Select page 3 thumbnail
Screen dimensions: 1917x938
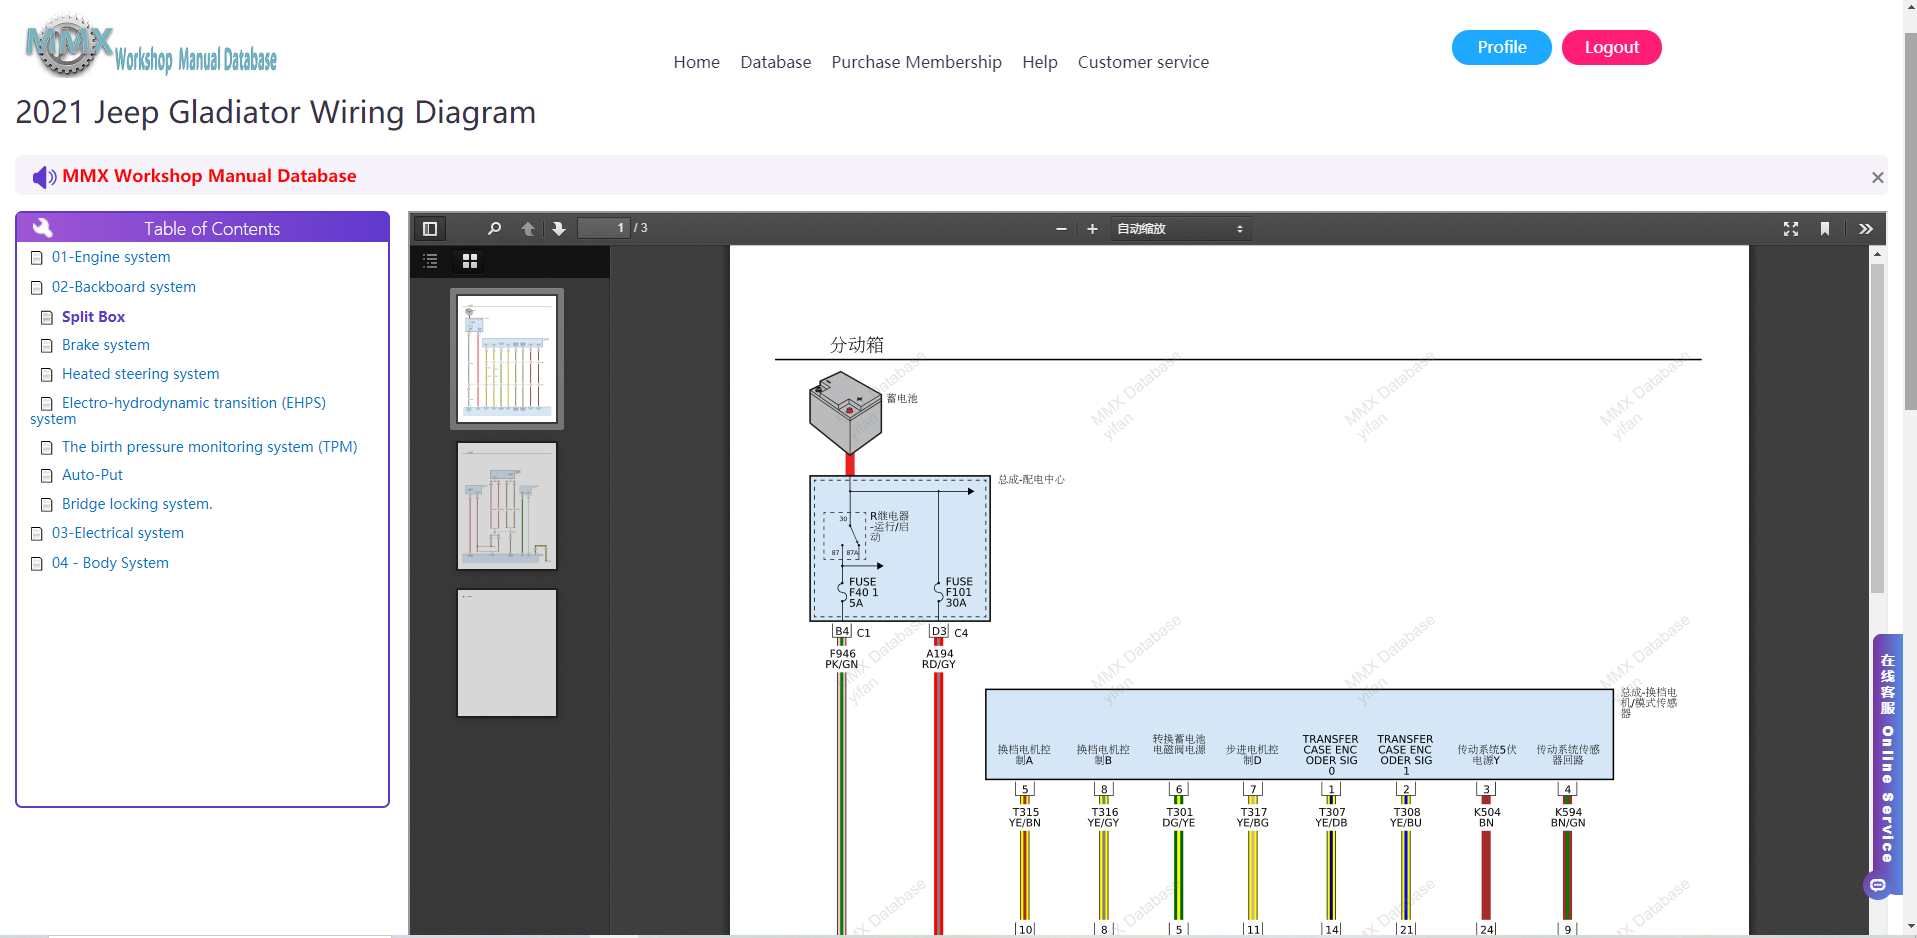click(507, 653)
